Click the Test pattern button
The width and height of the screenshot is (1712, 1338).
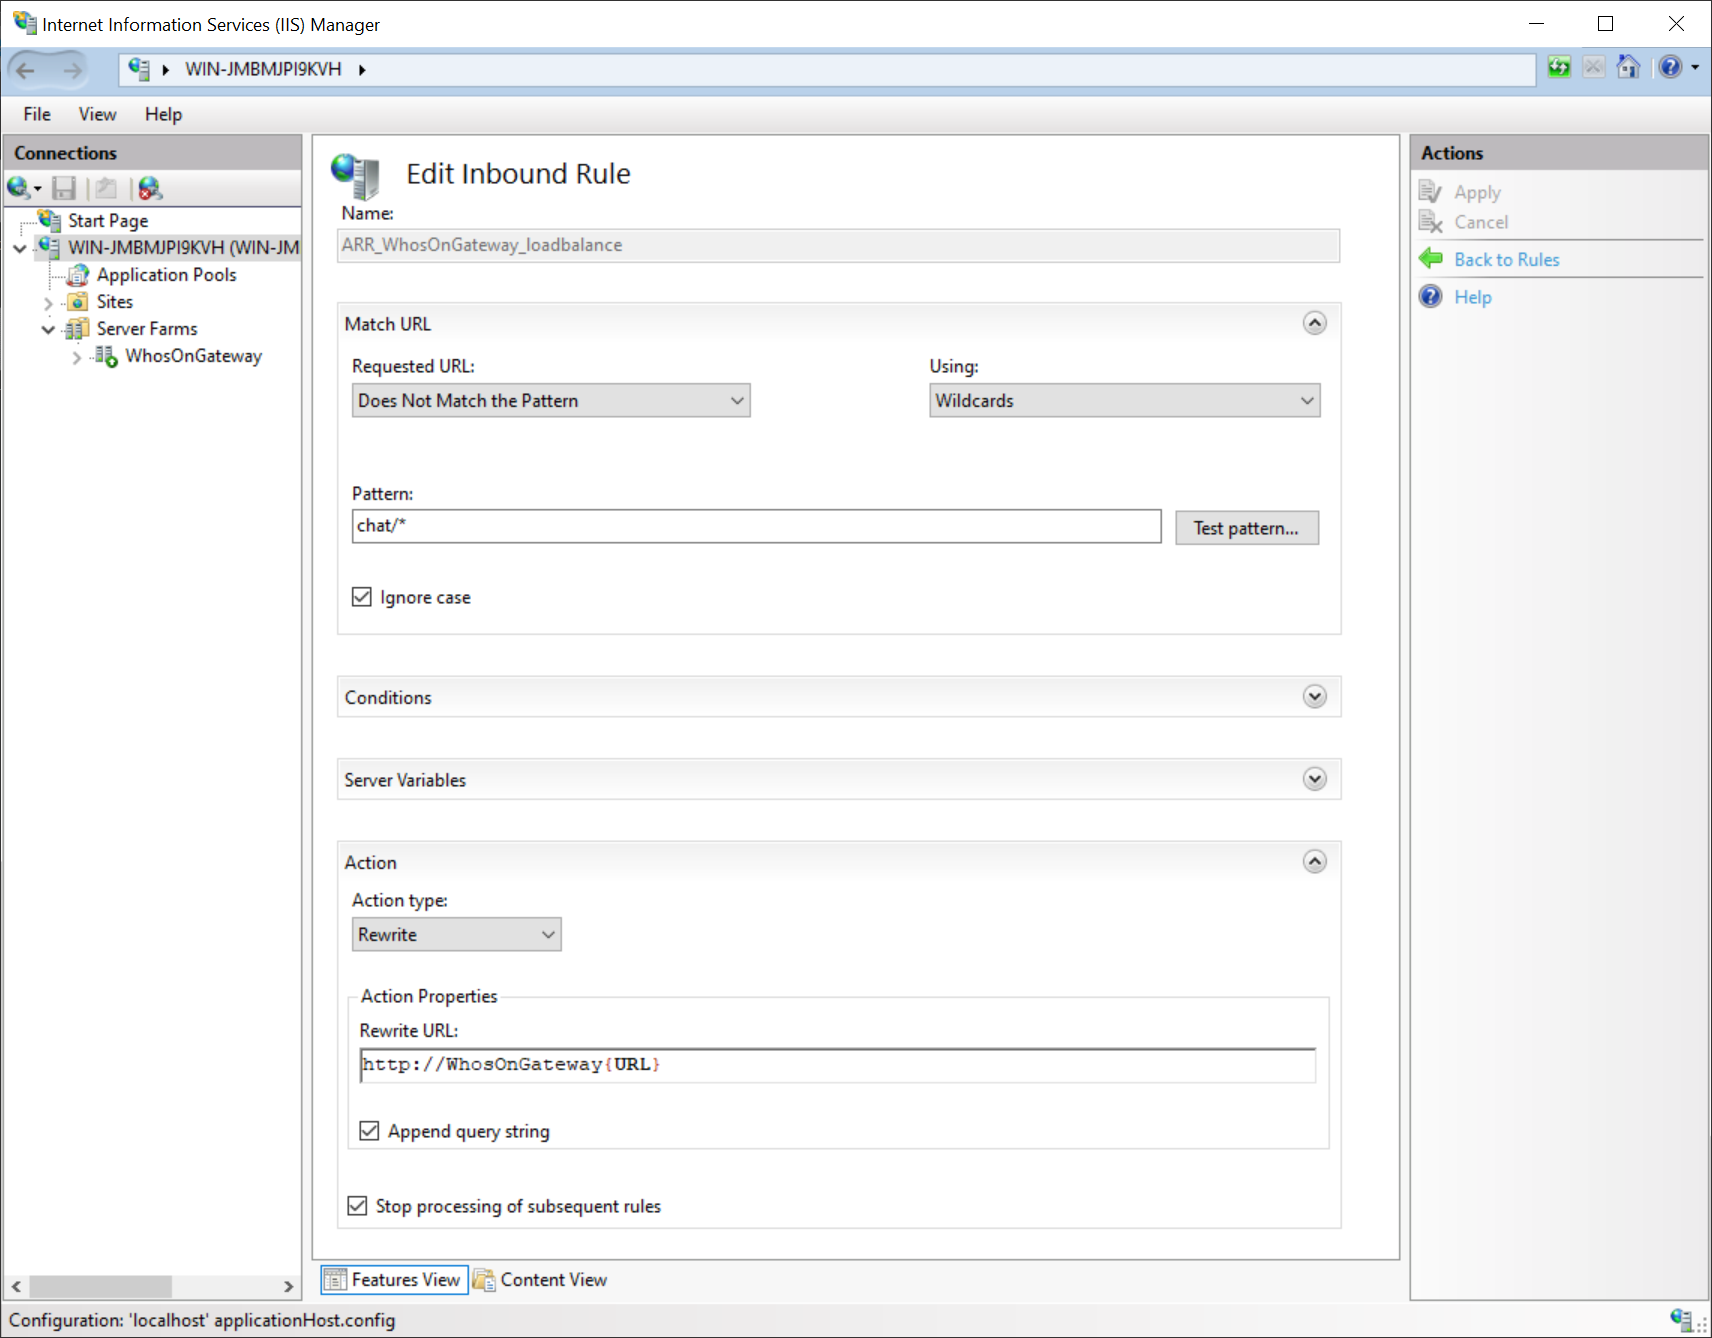tap(1247, 528)
